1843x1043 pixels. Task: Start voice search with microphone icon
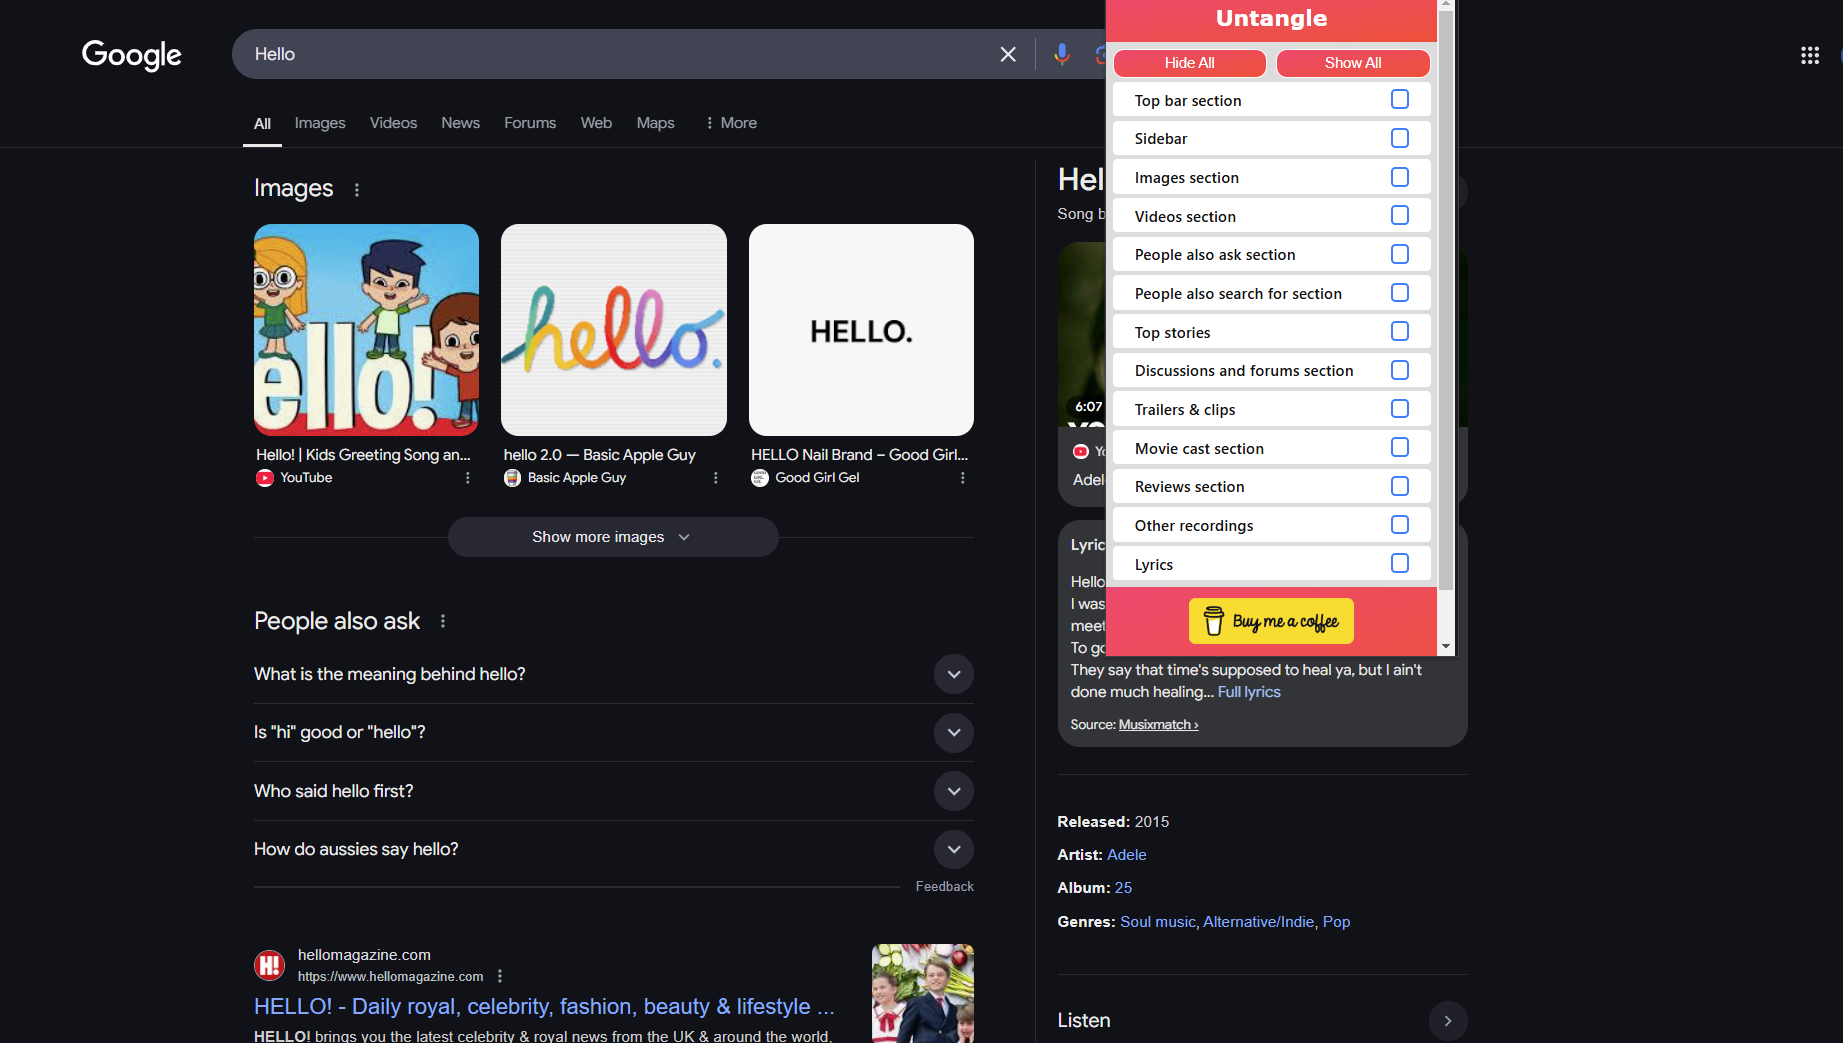(x=1062, y=54)
